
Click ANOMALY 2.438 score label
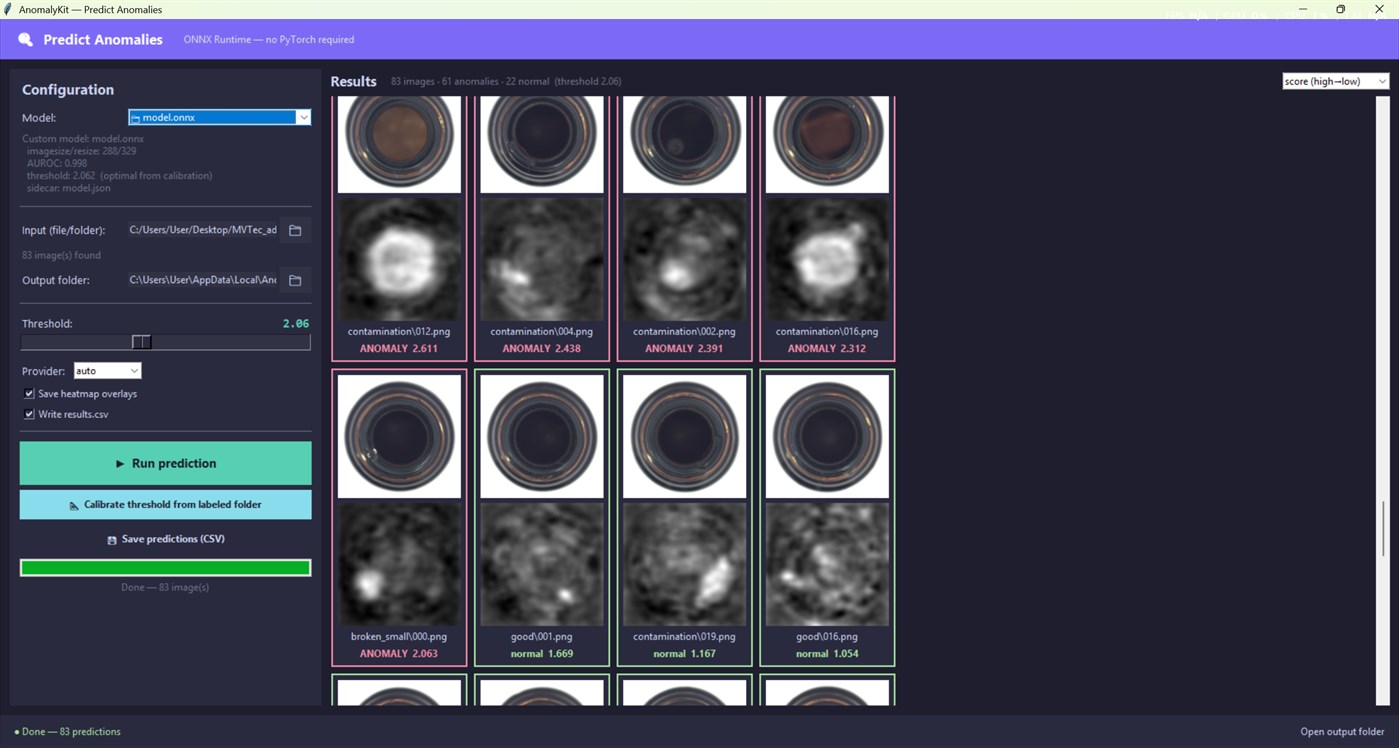point(542,348)
